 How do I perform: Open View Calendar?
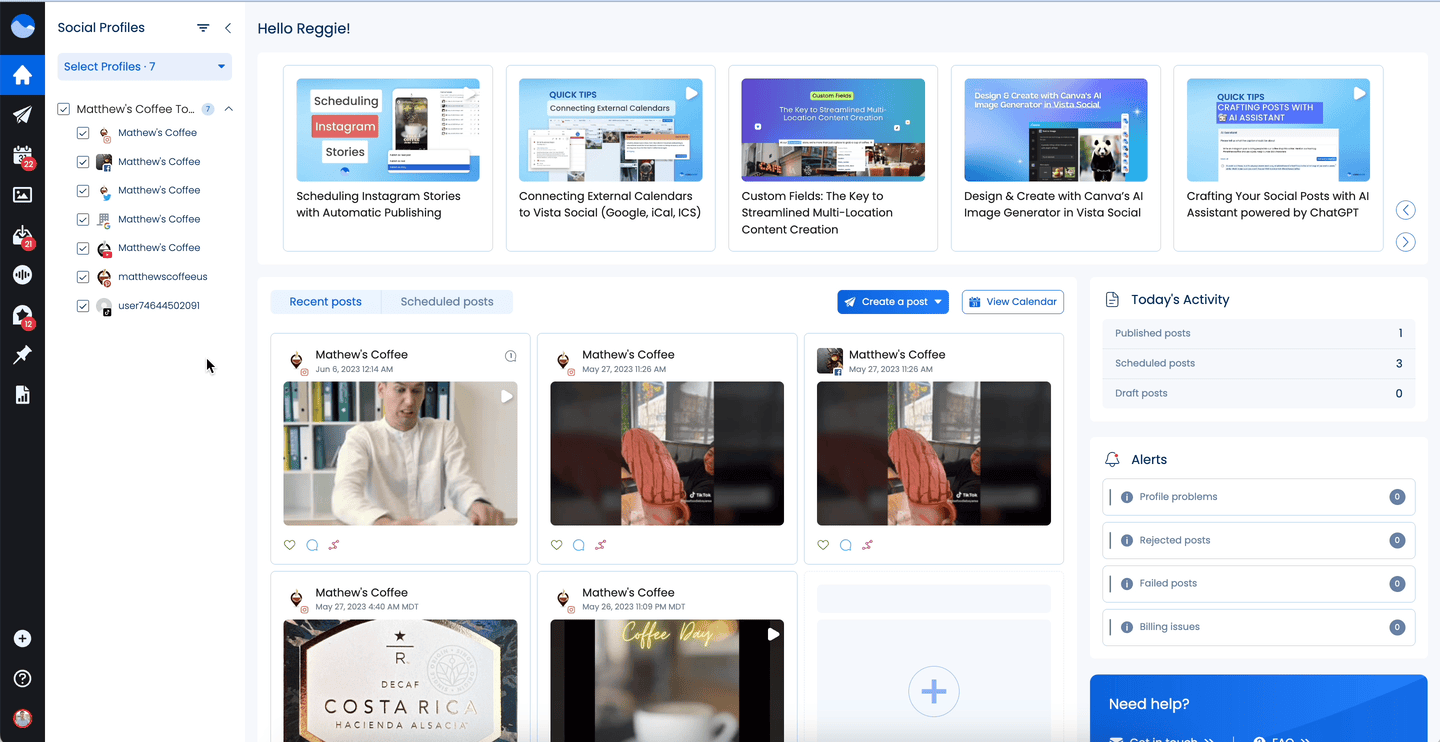1013,302
